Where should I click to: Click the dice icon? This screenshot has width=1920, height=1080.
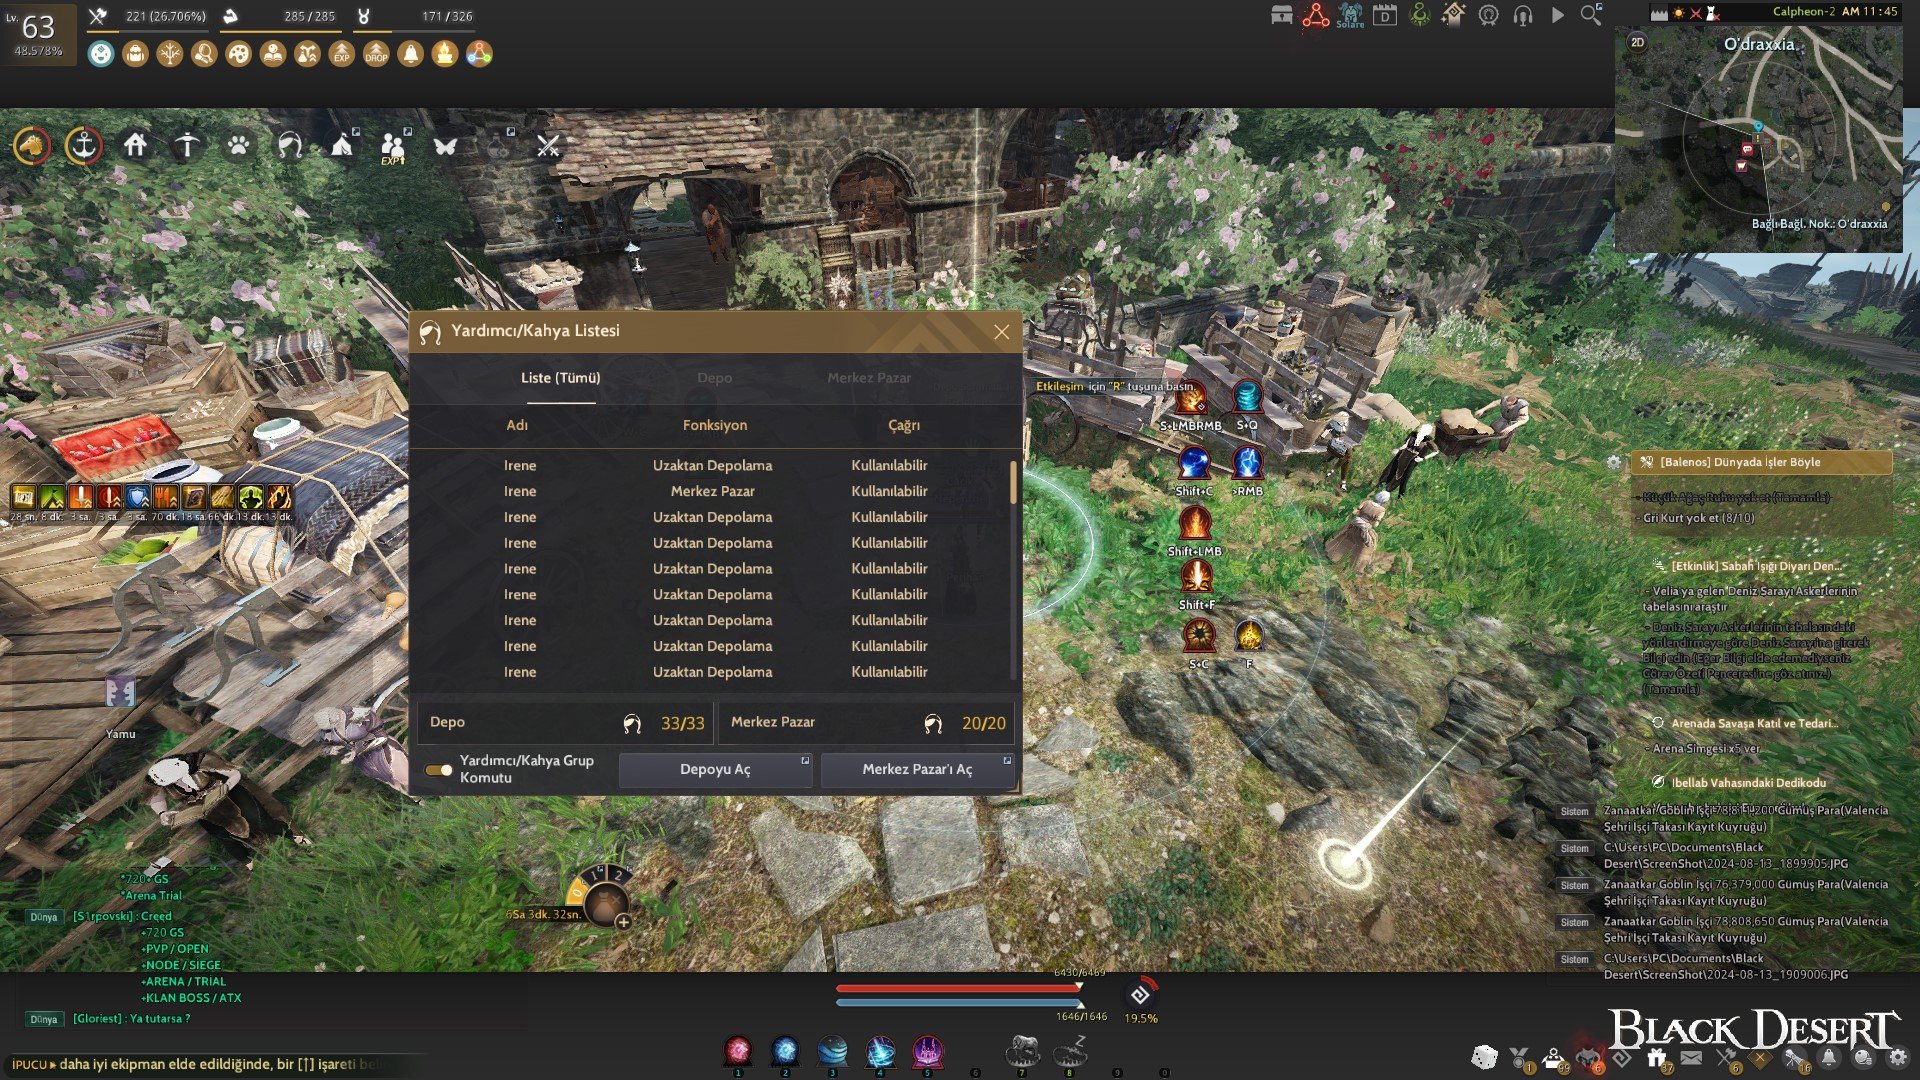1485,1057
